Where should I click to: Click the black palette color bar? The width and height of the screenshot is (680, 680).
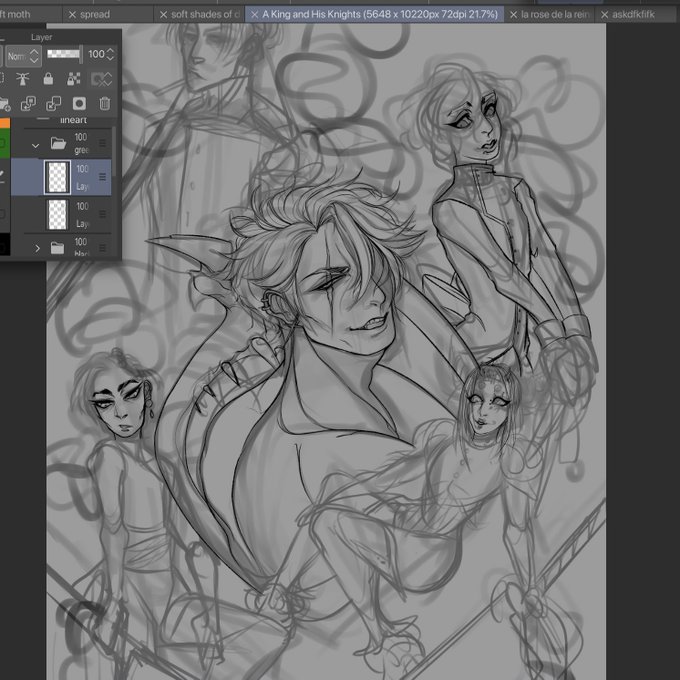(5, 245)
